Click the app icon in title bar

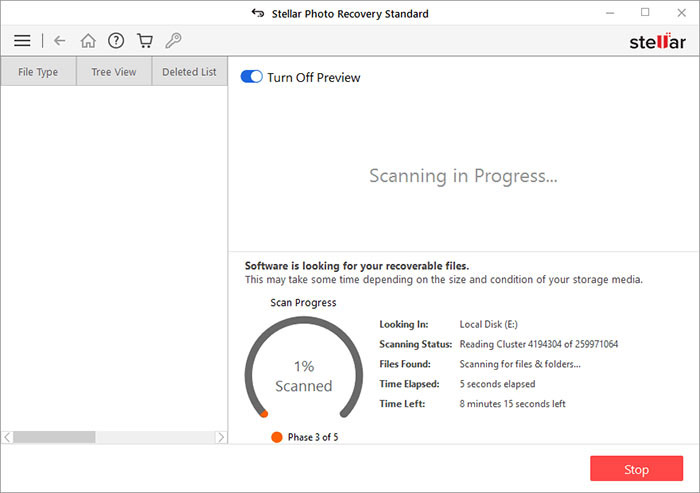tap(258, 13)
